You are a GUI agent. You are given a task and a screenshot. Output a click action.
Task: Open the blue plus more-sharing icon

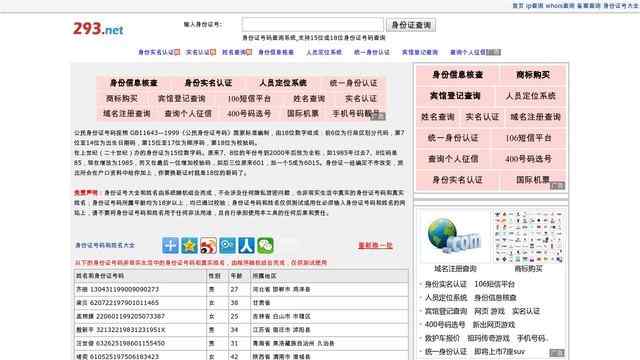coord(170,245)
